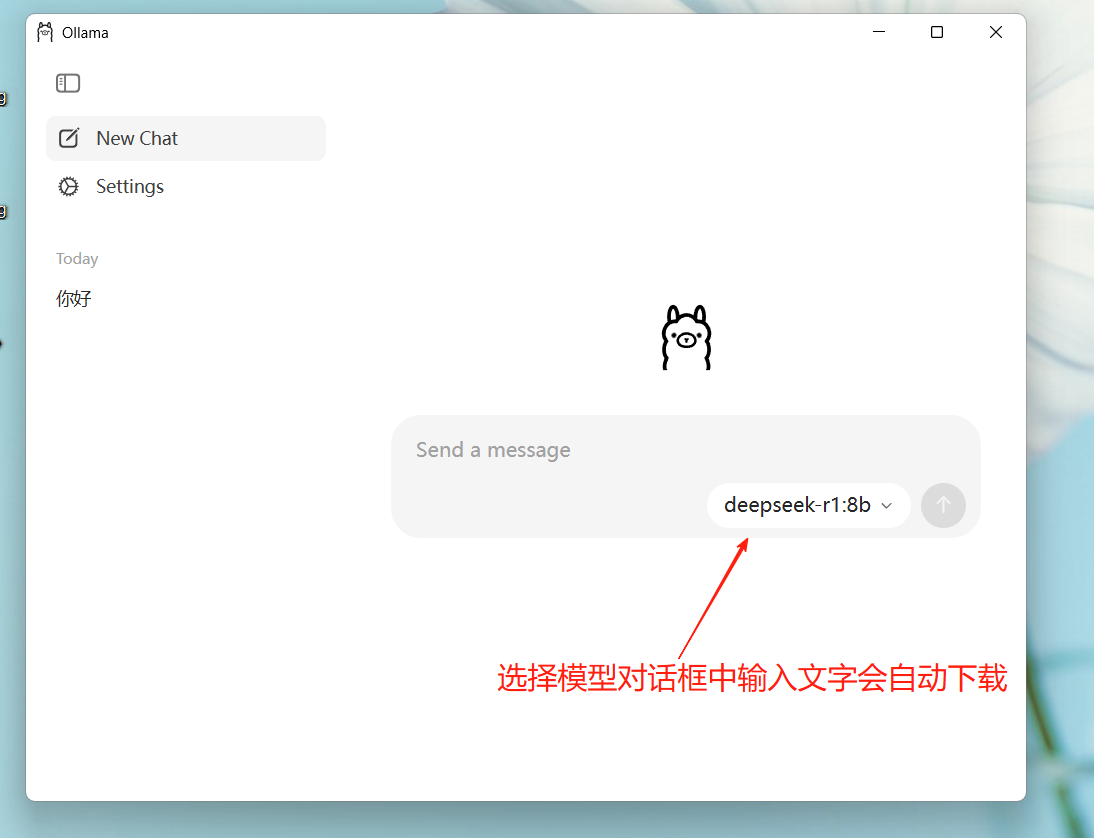Expand the deepseek-r1:8b model dropdown

808,504
